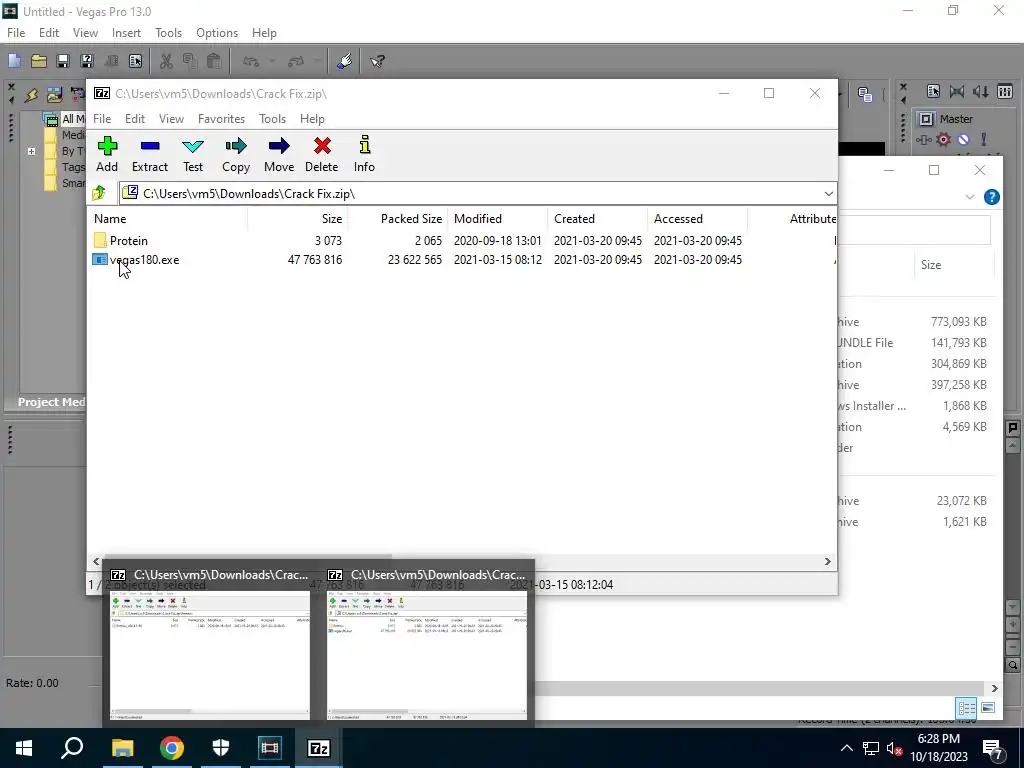
Task: Expand By Type node in Project Media tree
Action: (31, 151)
